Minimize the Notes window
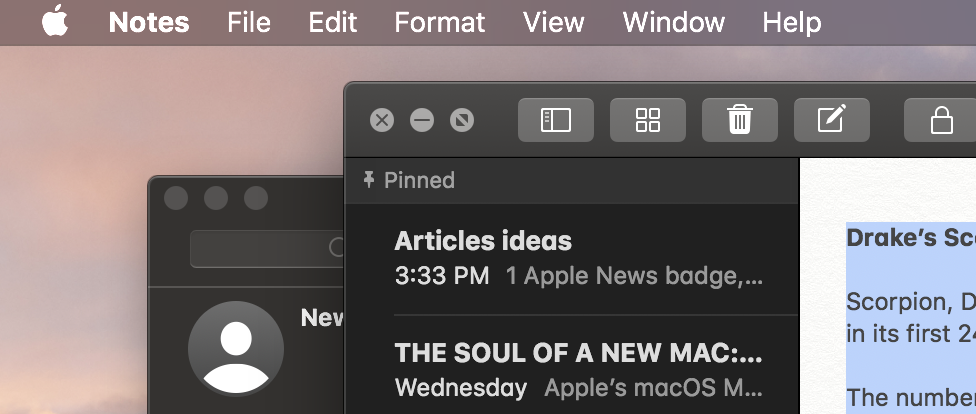 coord(422,121)
